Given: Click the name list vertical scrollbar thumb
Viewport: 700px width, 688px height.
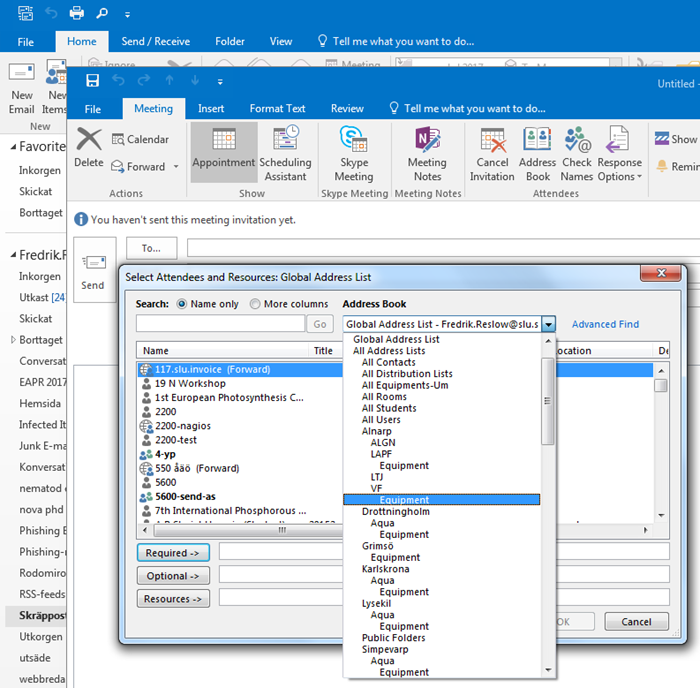Looking at the screenshot, I should [x=661, y=385].
